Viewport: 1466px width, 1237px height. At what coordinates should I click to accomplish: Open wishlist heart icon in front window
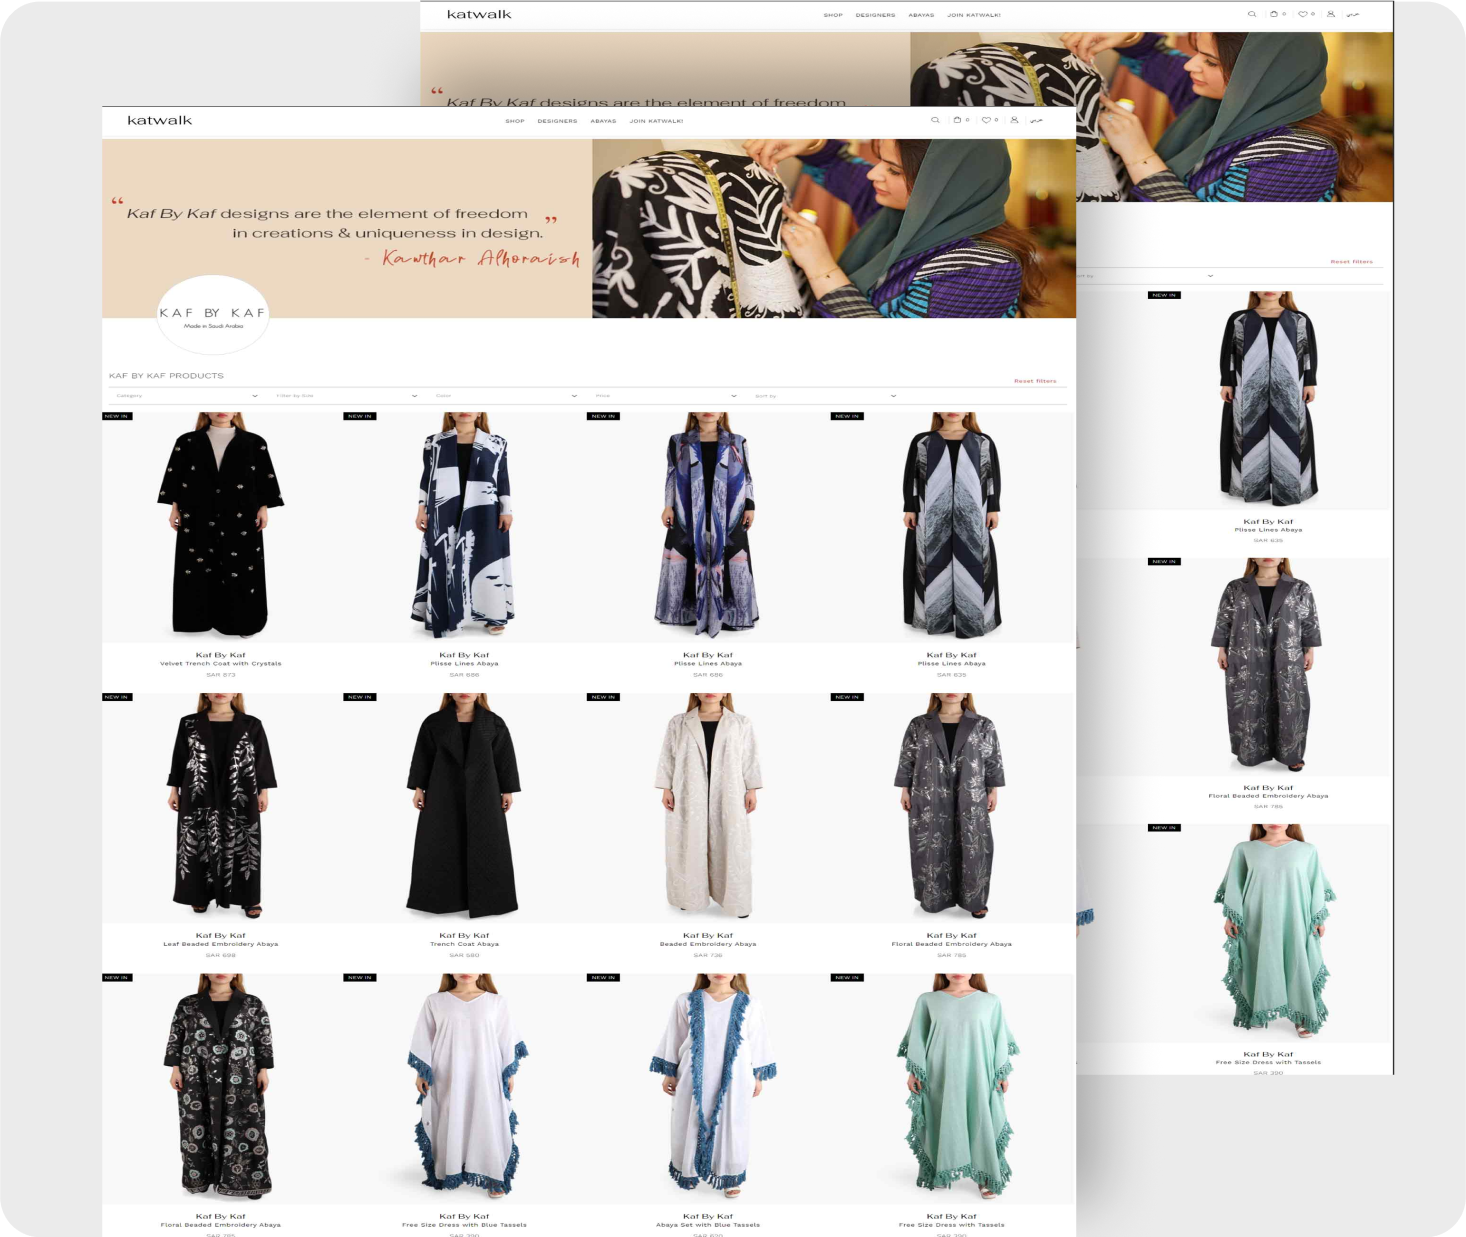pos(986,120)
